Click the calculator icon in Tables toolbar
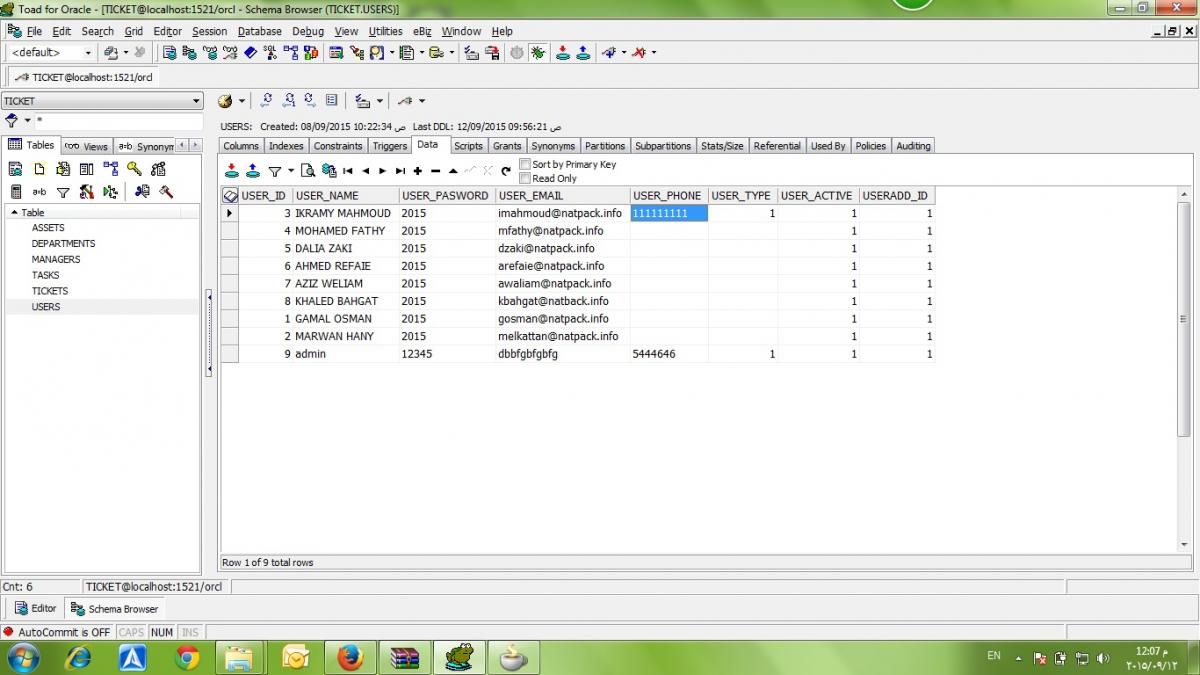Viewport: 1200px width, 675px height. (16, 192)
